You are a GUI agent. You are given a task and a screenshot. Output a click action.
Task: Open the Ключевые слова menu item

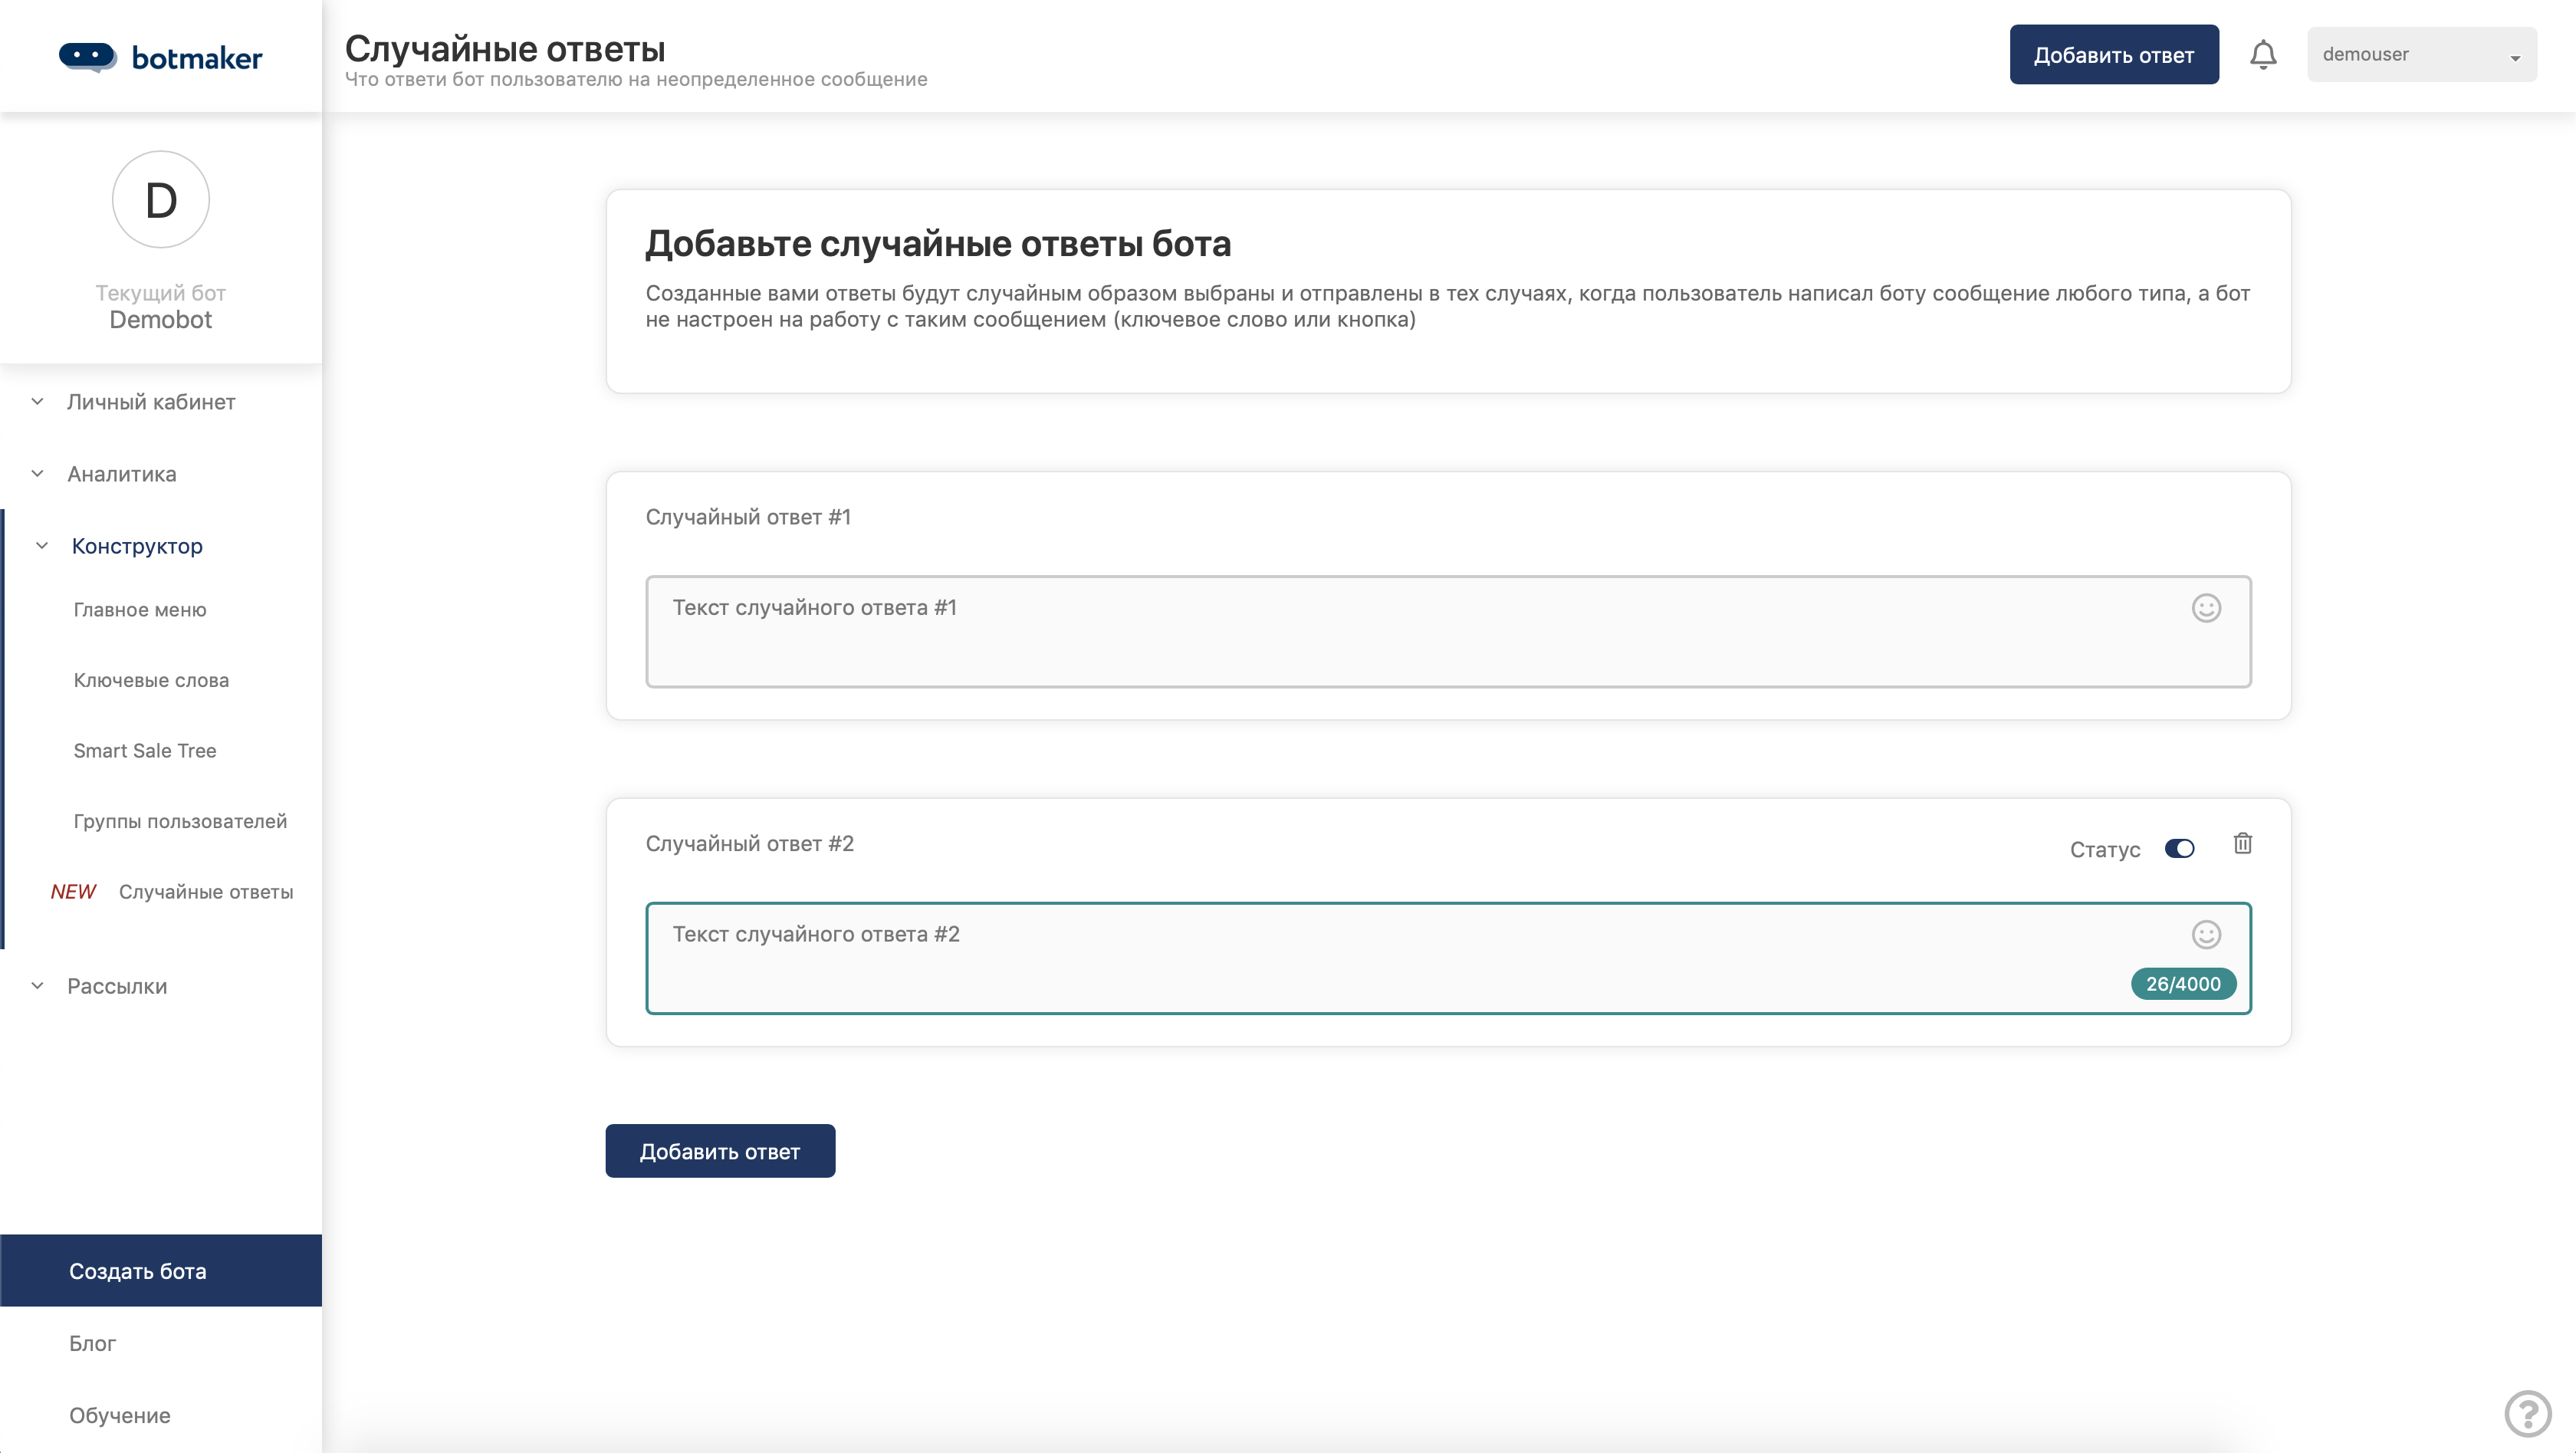150,678
